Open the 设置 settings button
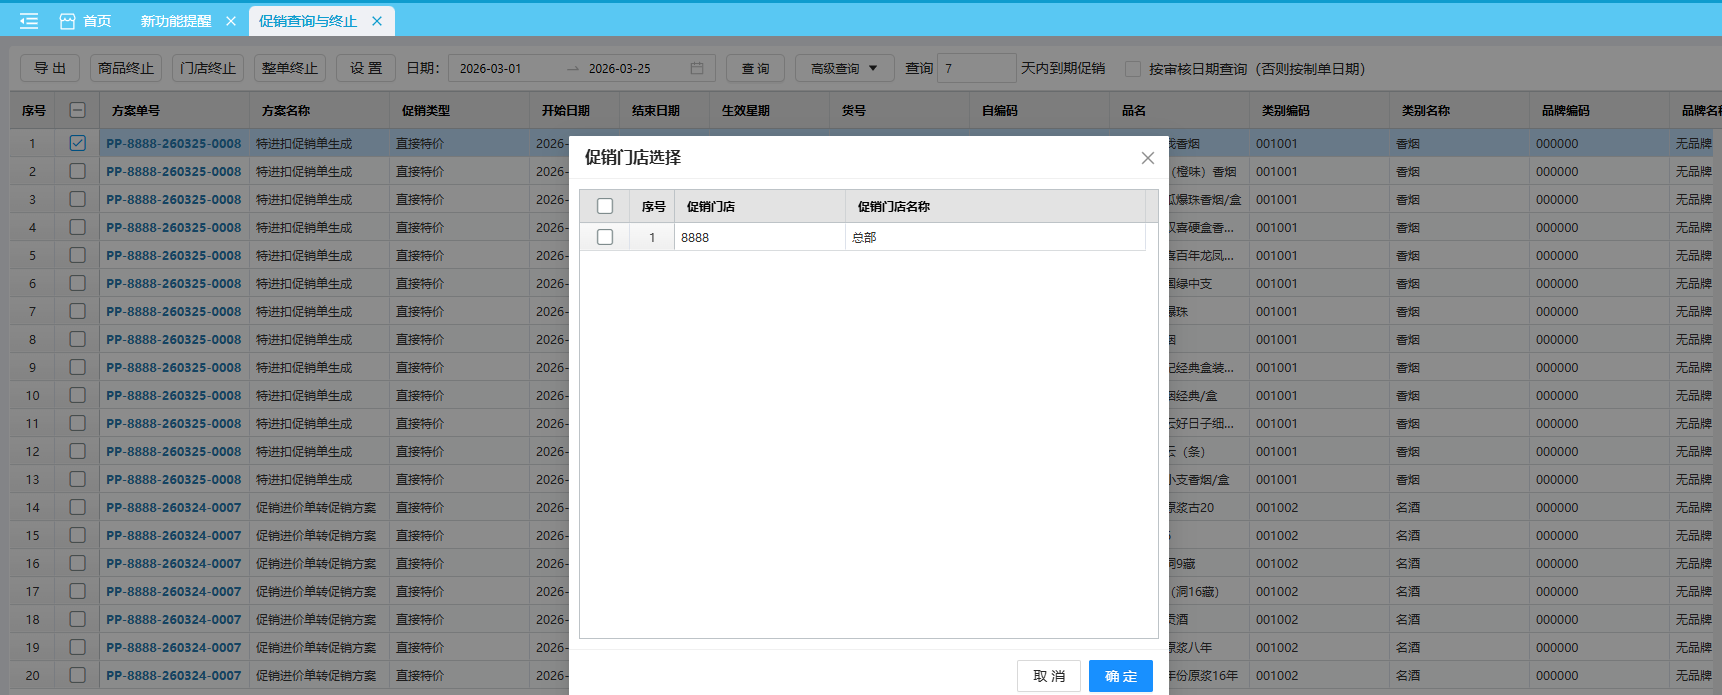 366,68
